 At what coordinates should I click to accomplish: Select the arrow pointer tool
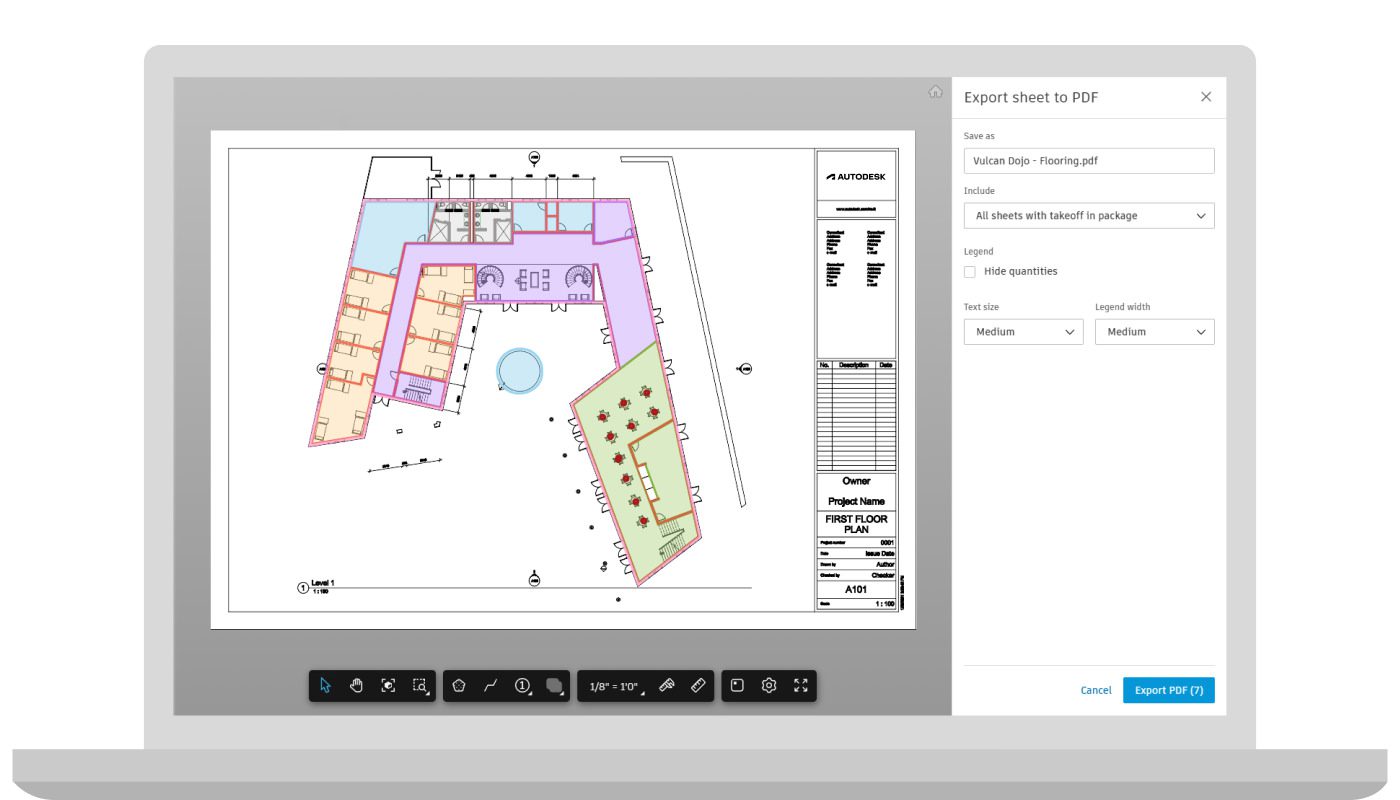pyautogui.click(x=325, y=686)
